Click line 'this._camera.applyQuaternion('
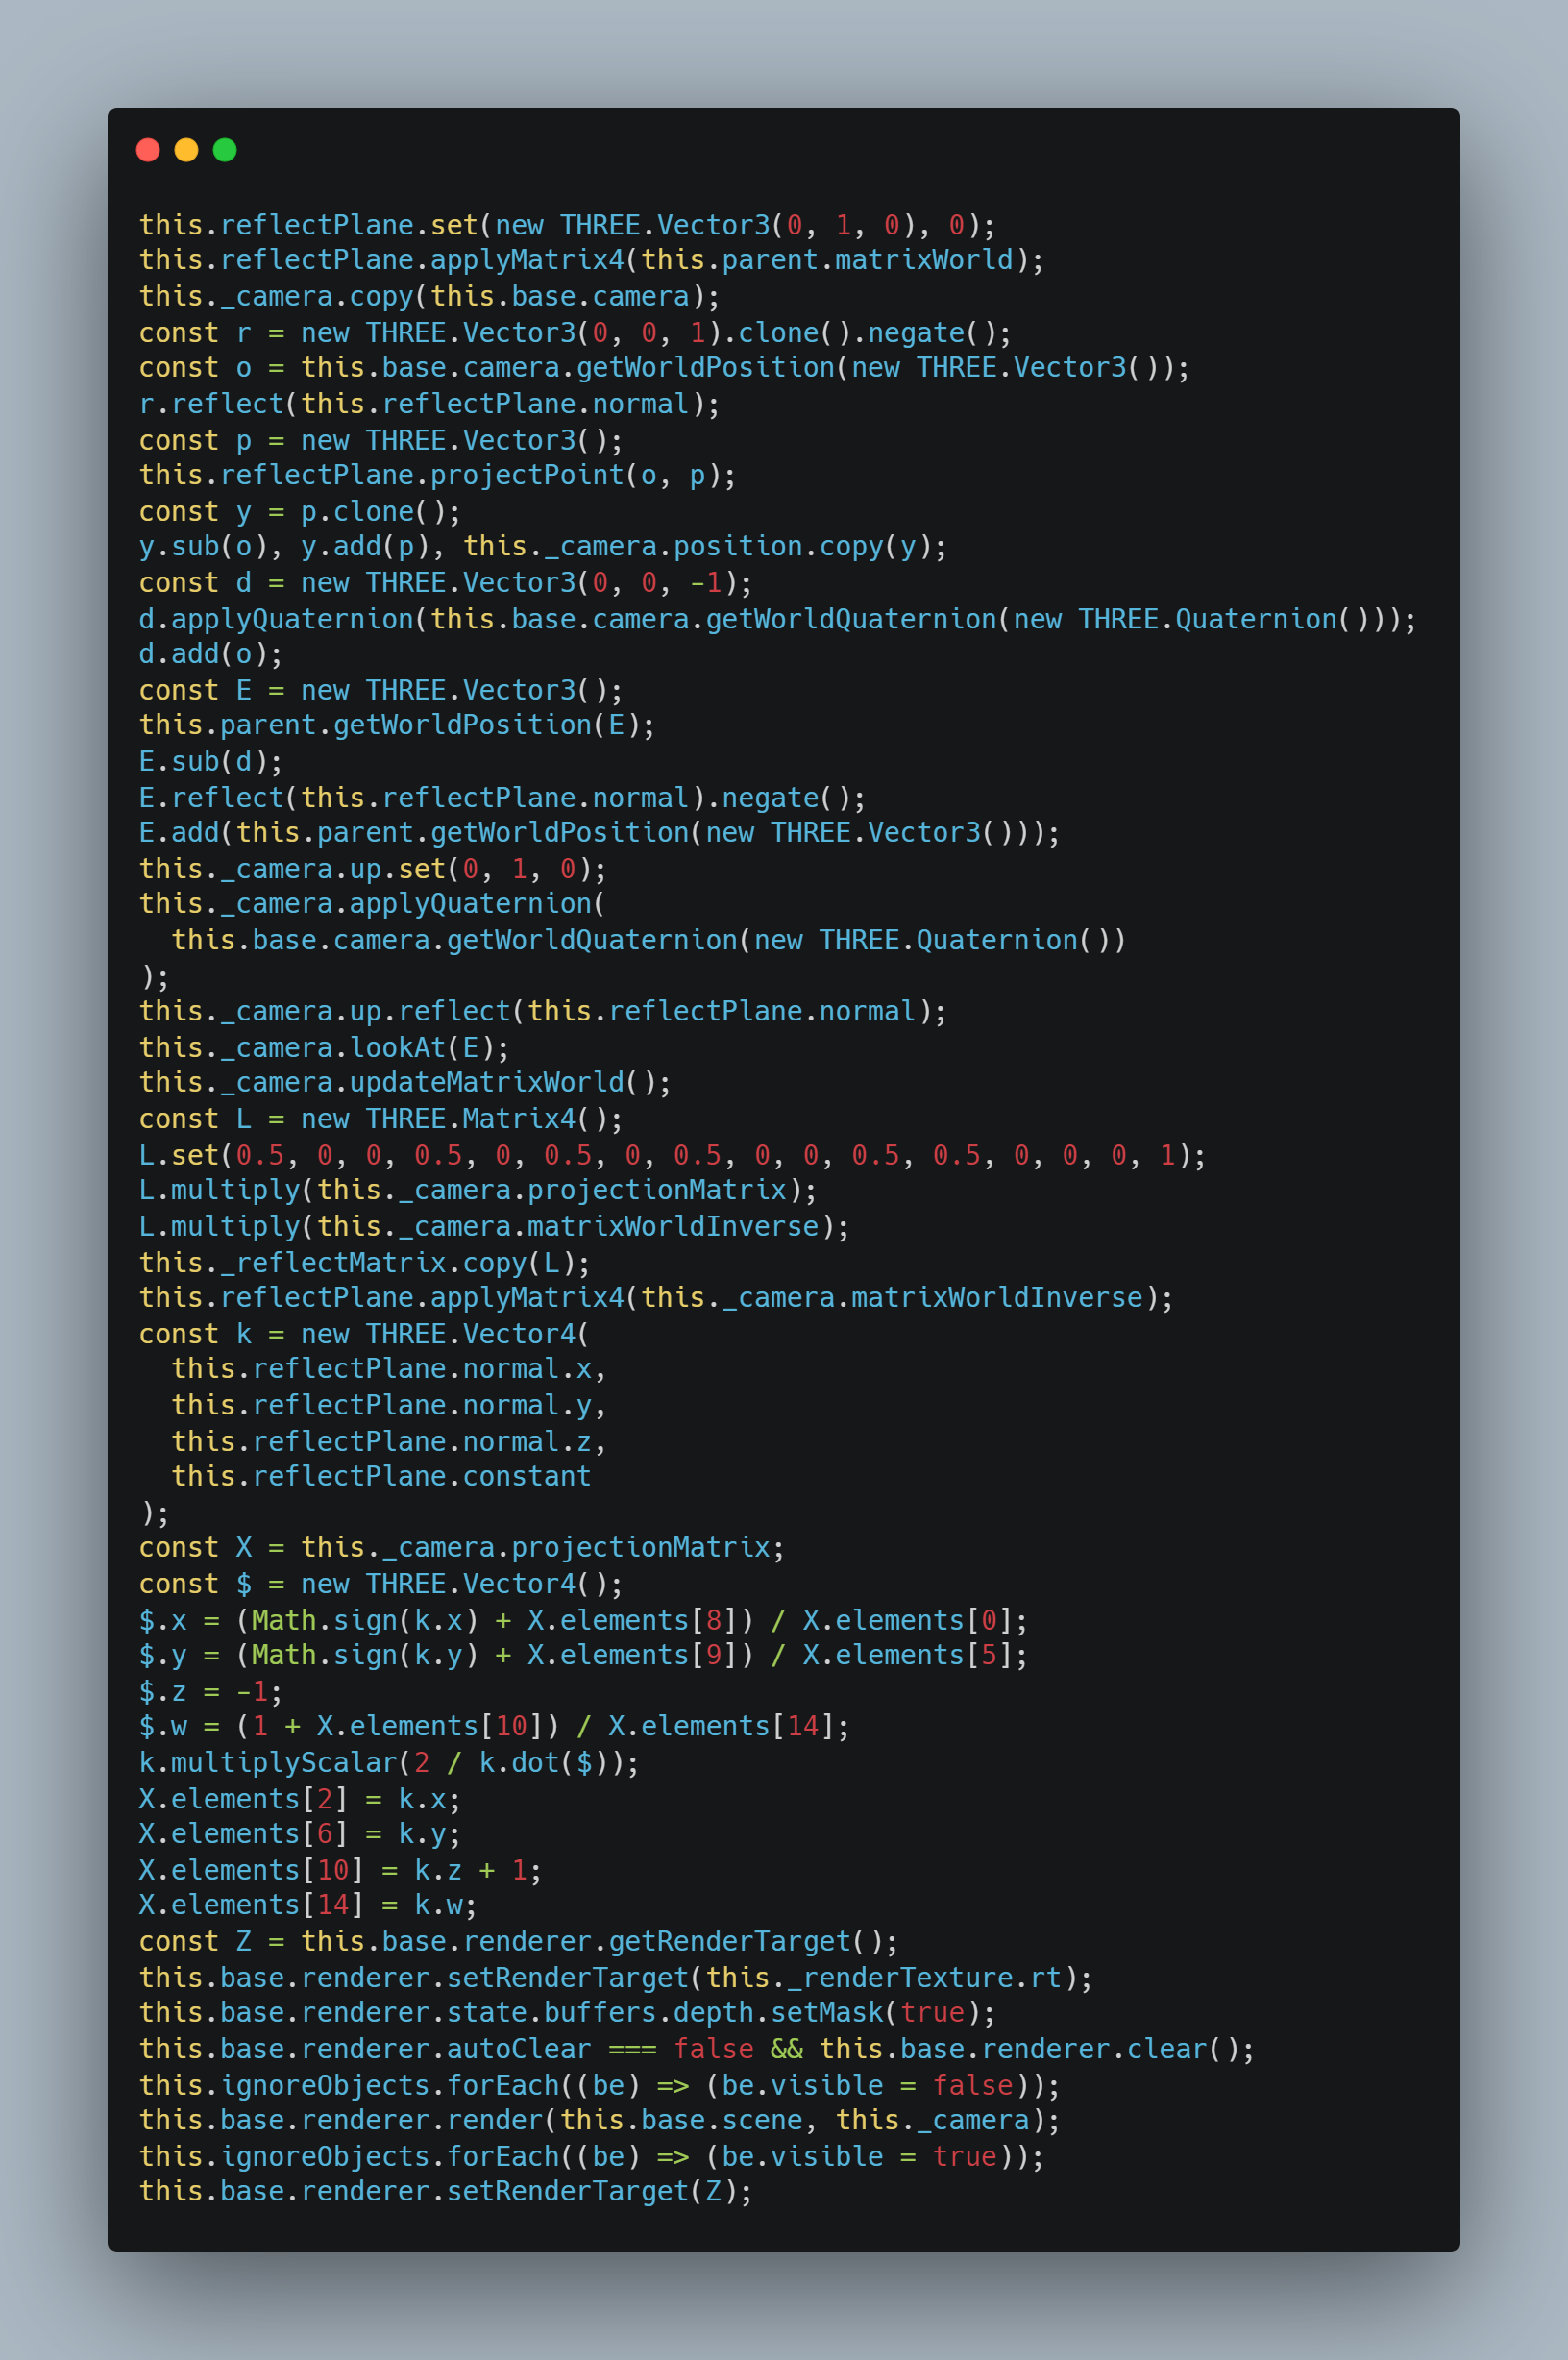The height and width of the screenshot is (2360, 1568). (372, 904)
